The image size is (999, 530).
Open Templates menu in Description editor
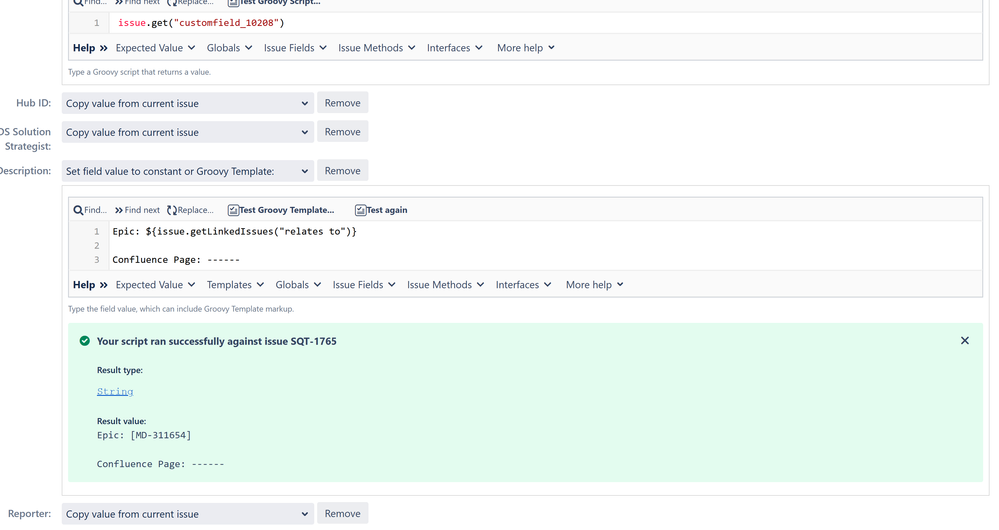pos(235,285)
